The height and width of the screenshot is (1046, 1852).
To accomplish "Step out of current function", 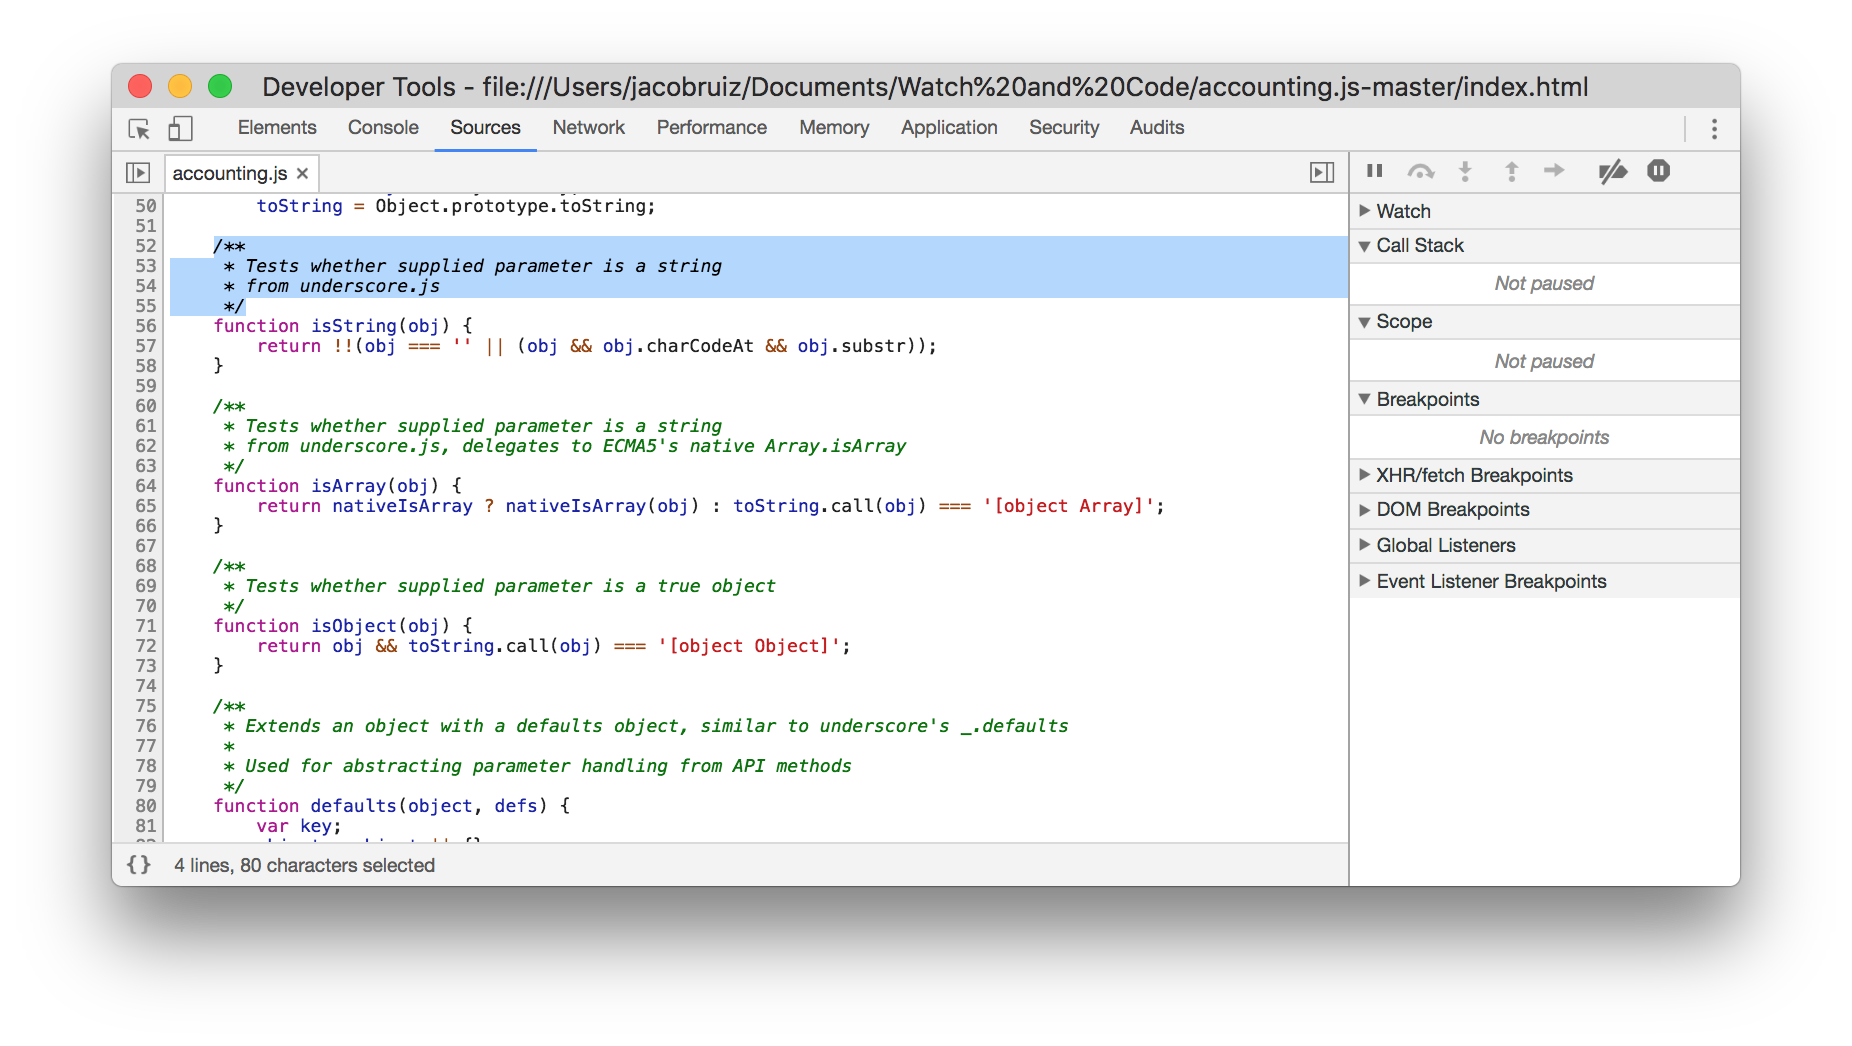I will click(1512, 171).
